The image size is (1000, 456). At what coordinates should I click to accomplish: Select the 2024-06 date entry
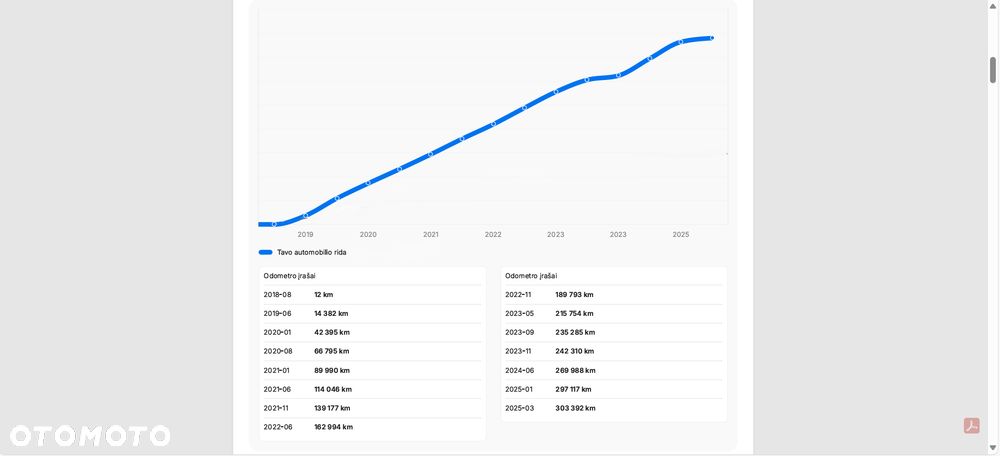pos(520,371)
